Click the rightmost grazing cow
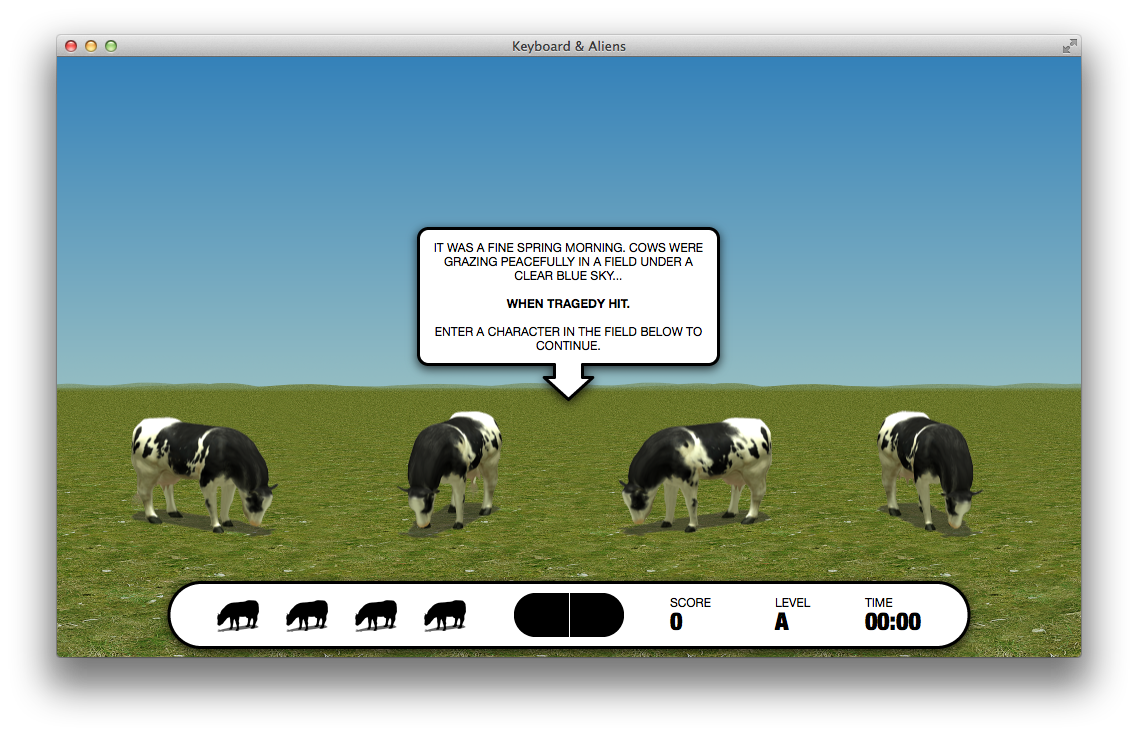The width and height of the screenshot is (1138, 736). coord(928,470)
